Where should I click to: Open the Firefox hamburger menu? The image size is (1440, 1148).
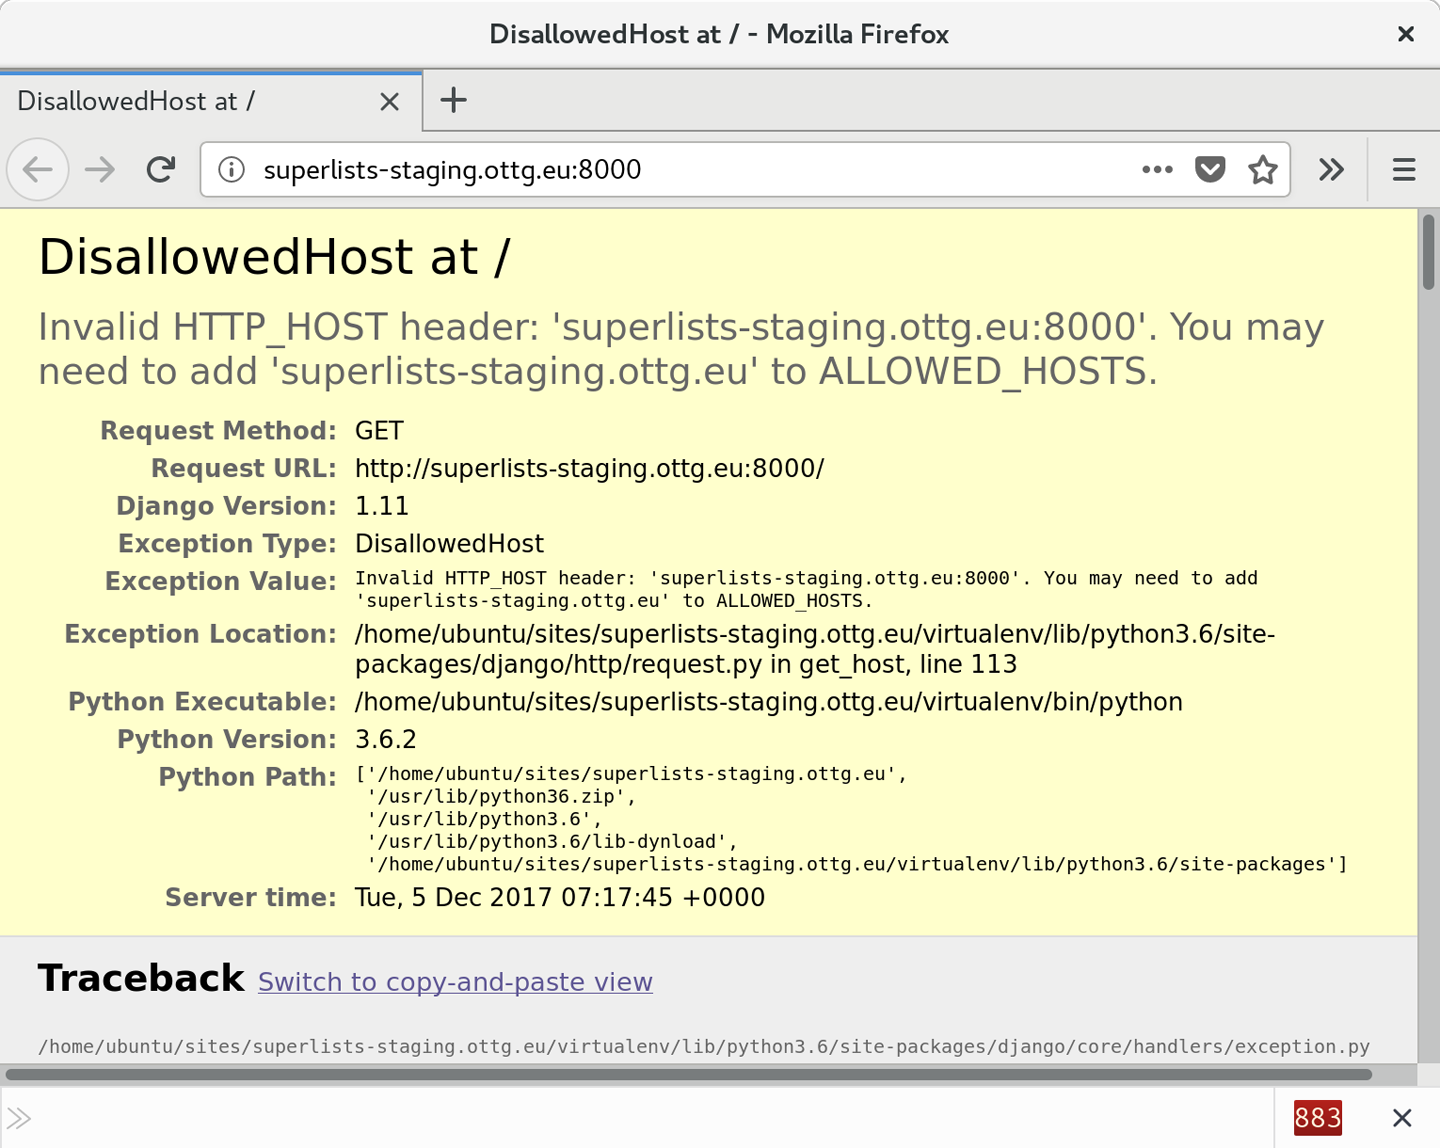click(1403, 170)
